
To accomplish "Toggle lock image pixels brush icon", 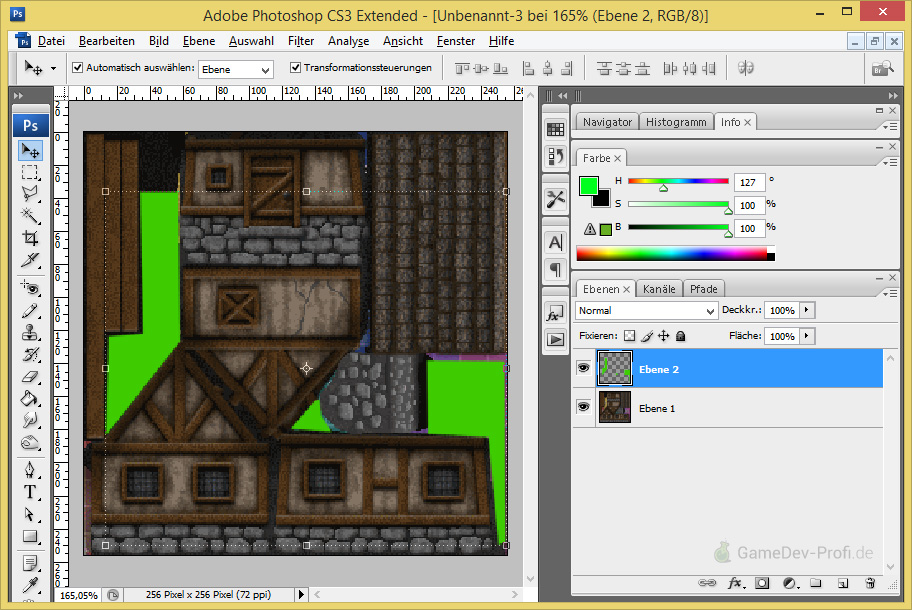I will click(647, 336).
